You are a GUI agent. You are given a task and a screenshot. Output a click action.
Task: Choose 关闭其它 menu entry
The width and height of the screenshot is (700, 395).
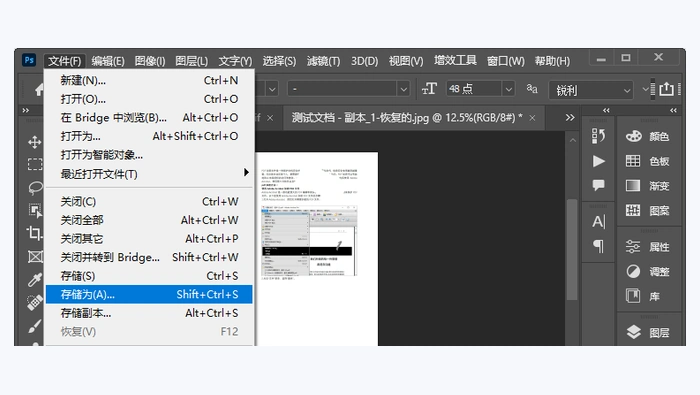[x=149, y=239]
